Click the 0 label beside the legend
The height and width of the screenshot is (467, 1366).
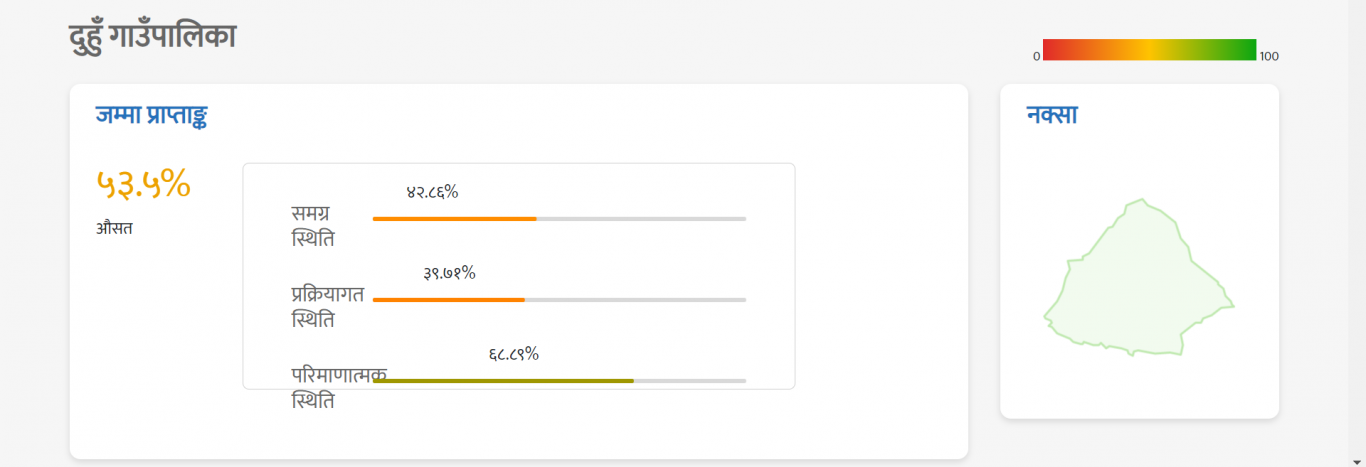tap(1037, 56)
